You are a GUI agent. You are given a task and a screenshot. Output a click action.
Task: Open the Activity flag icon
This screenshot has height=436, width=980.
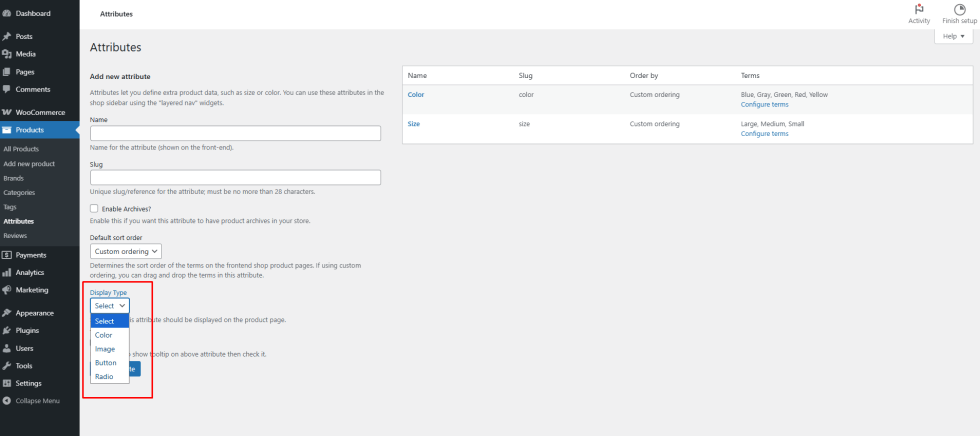coord(918,9)
